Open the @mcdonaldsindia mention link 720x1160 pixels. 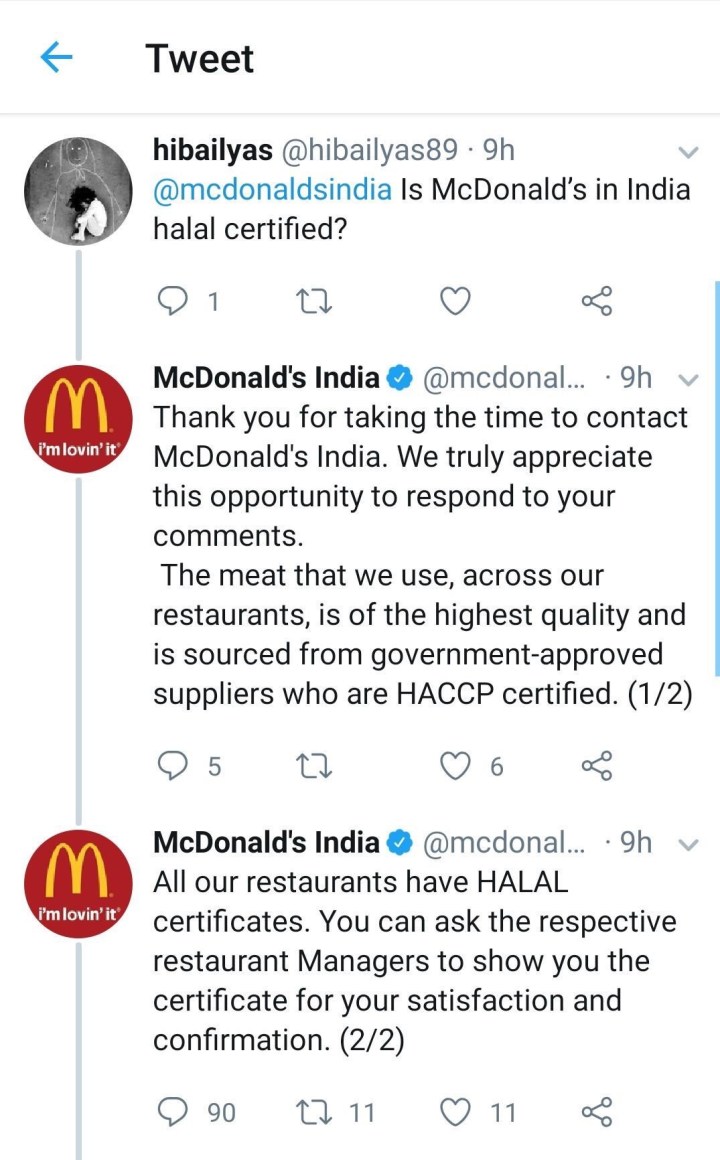coord(272,190)
